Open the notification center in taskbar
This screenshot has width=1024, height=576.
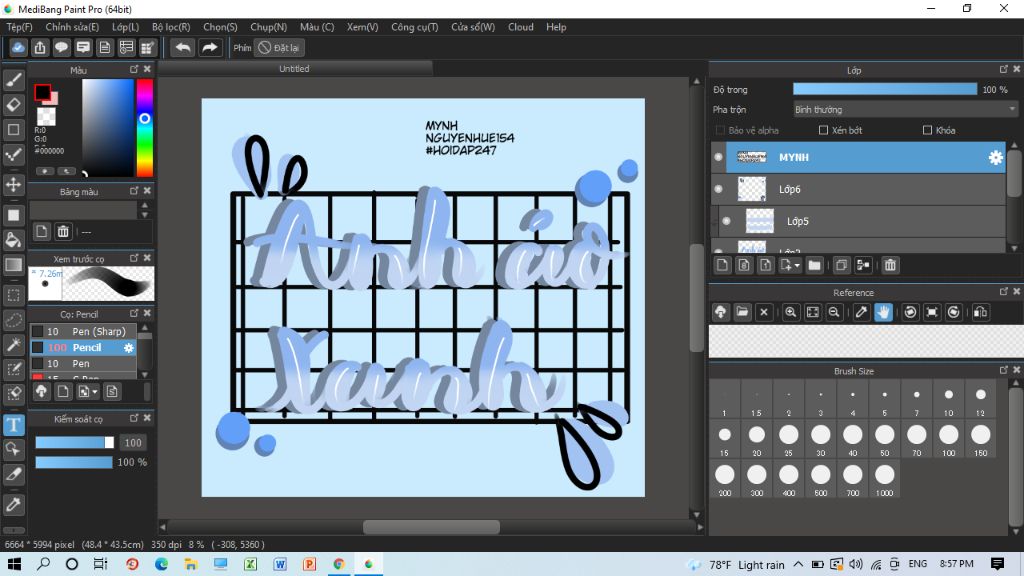997,564
